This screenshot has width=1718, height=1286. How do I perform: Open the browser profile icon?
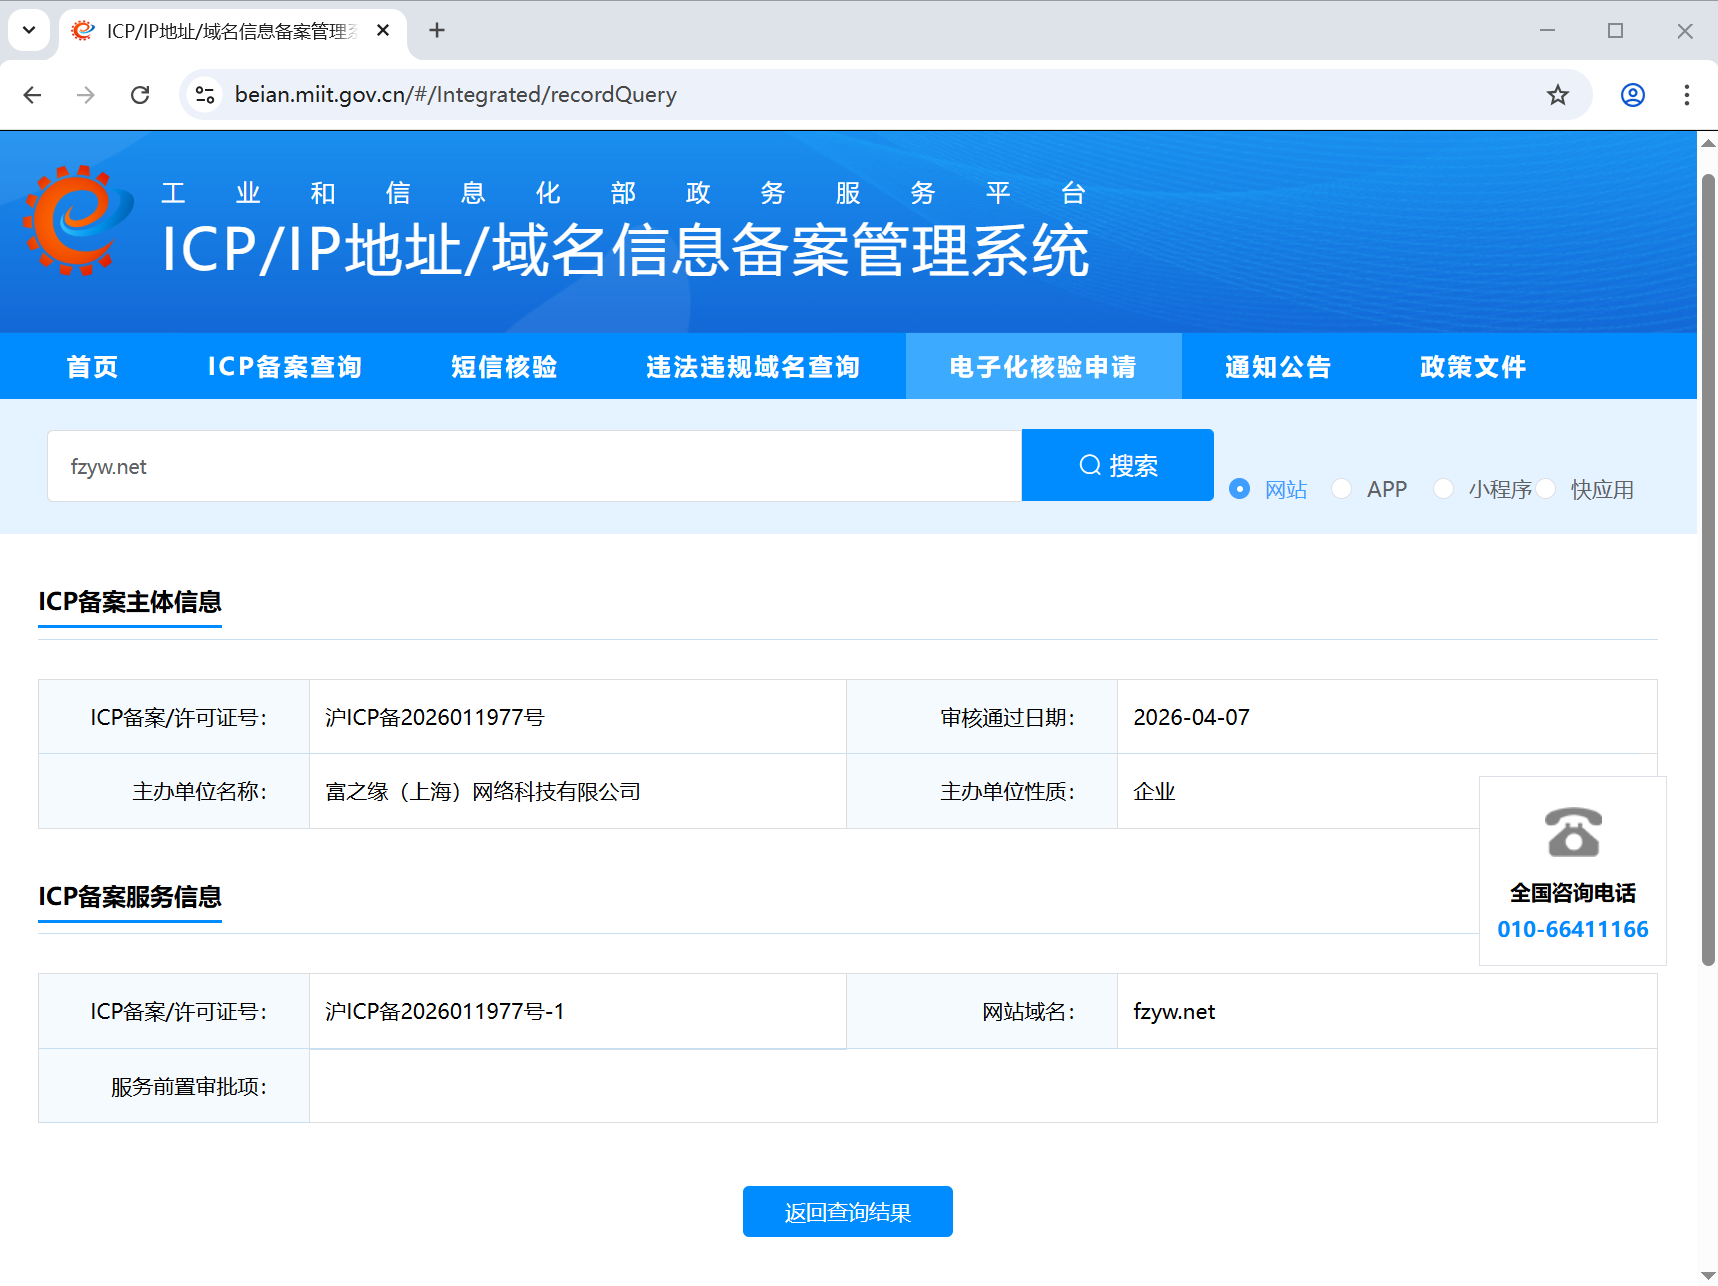point(1632,95)
